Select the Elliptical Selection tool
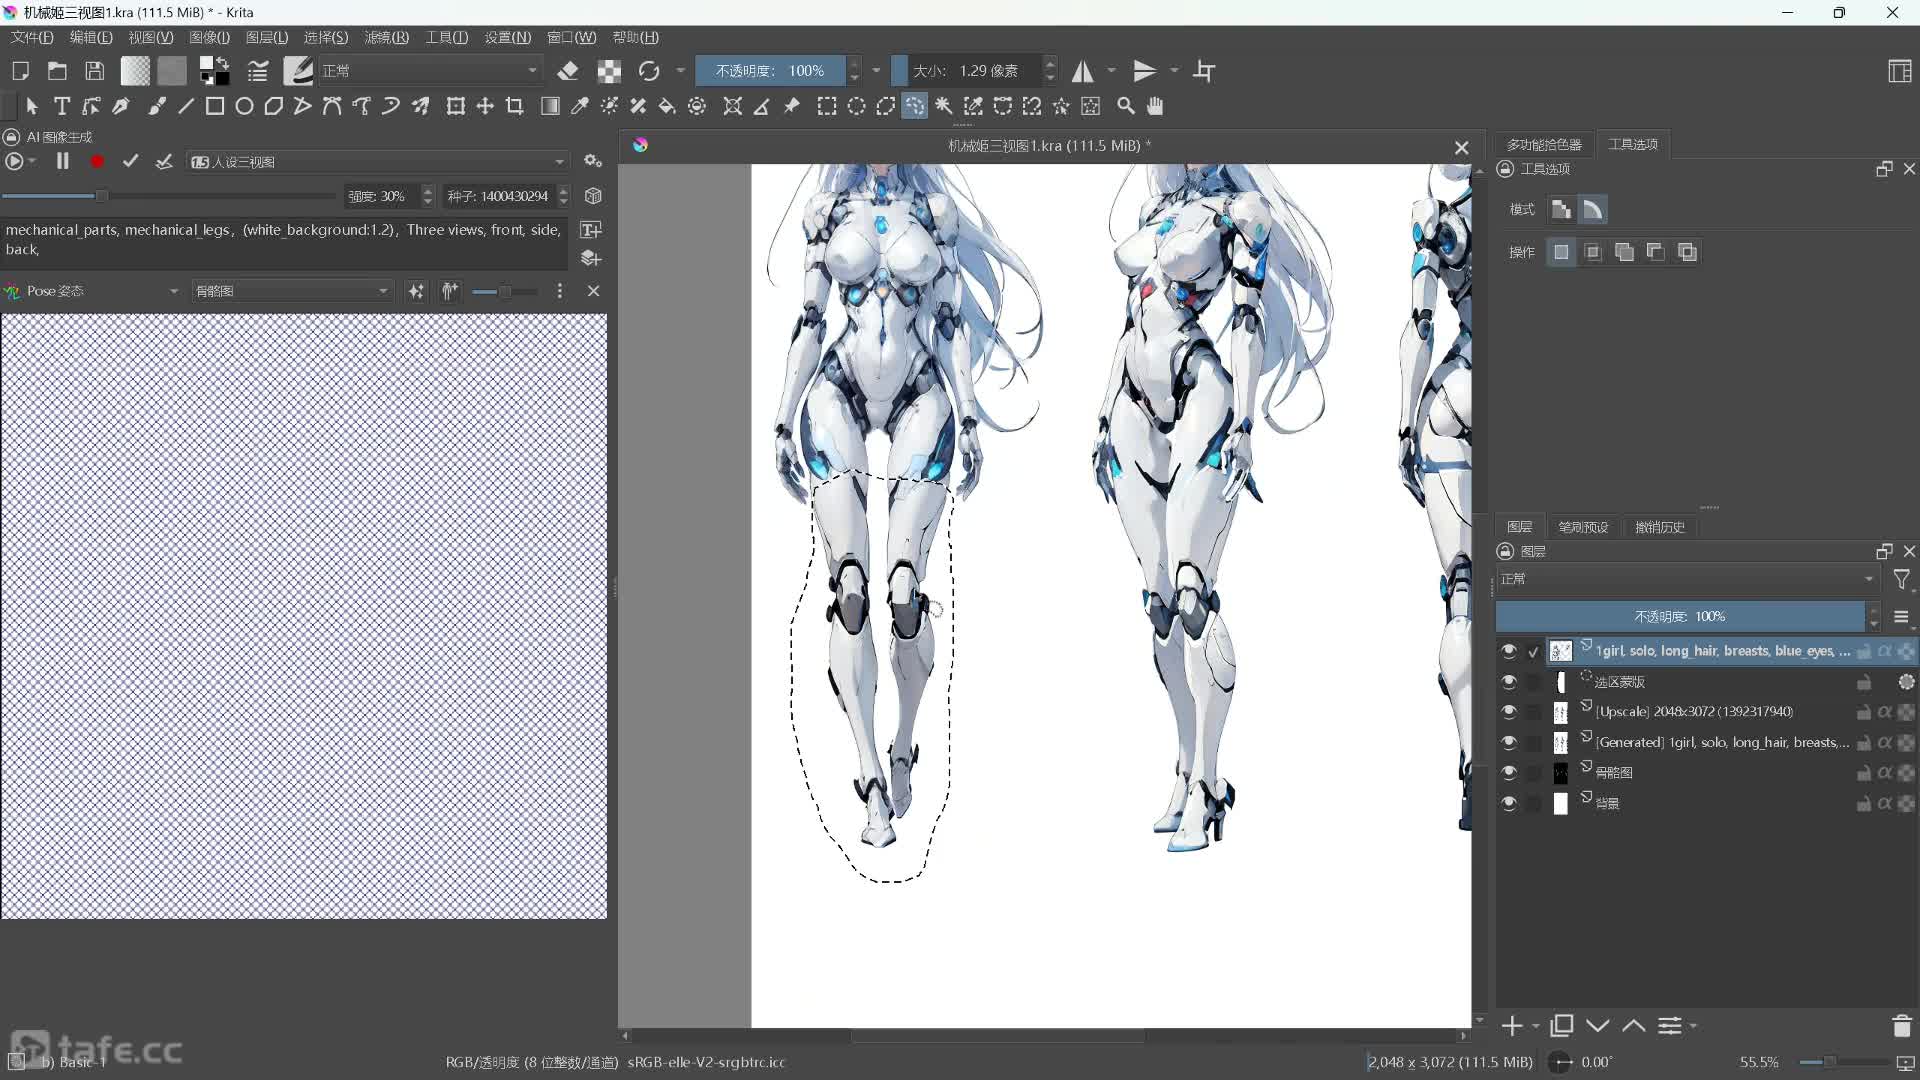The height and width of the screenshot is (1080, 1920). pyautogui.click(x=857, y=106)
